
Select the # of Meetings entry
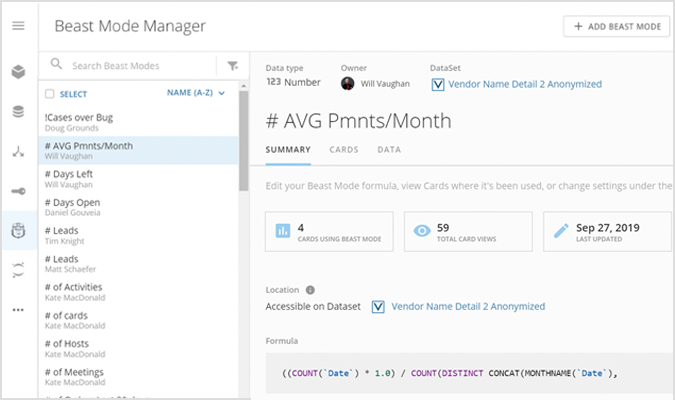[139, 377]
